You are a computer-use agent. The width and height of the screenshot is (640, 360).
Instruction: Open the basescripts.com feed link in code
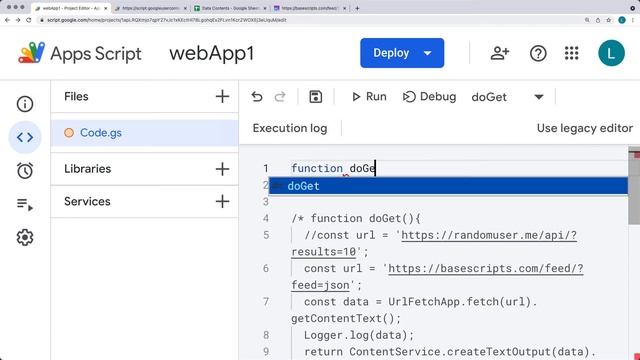485,269
